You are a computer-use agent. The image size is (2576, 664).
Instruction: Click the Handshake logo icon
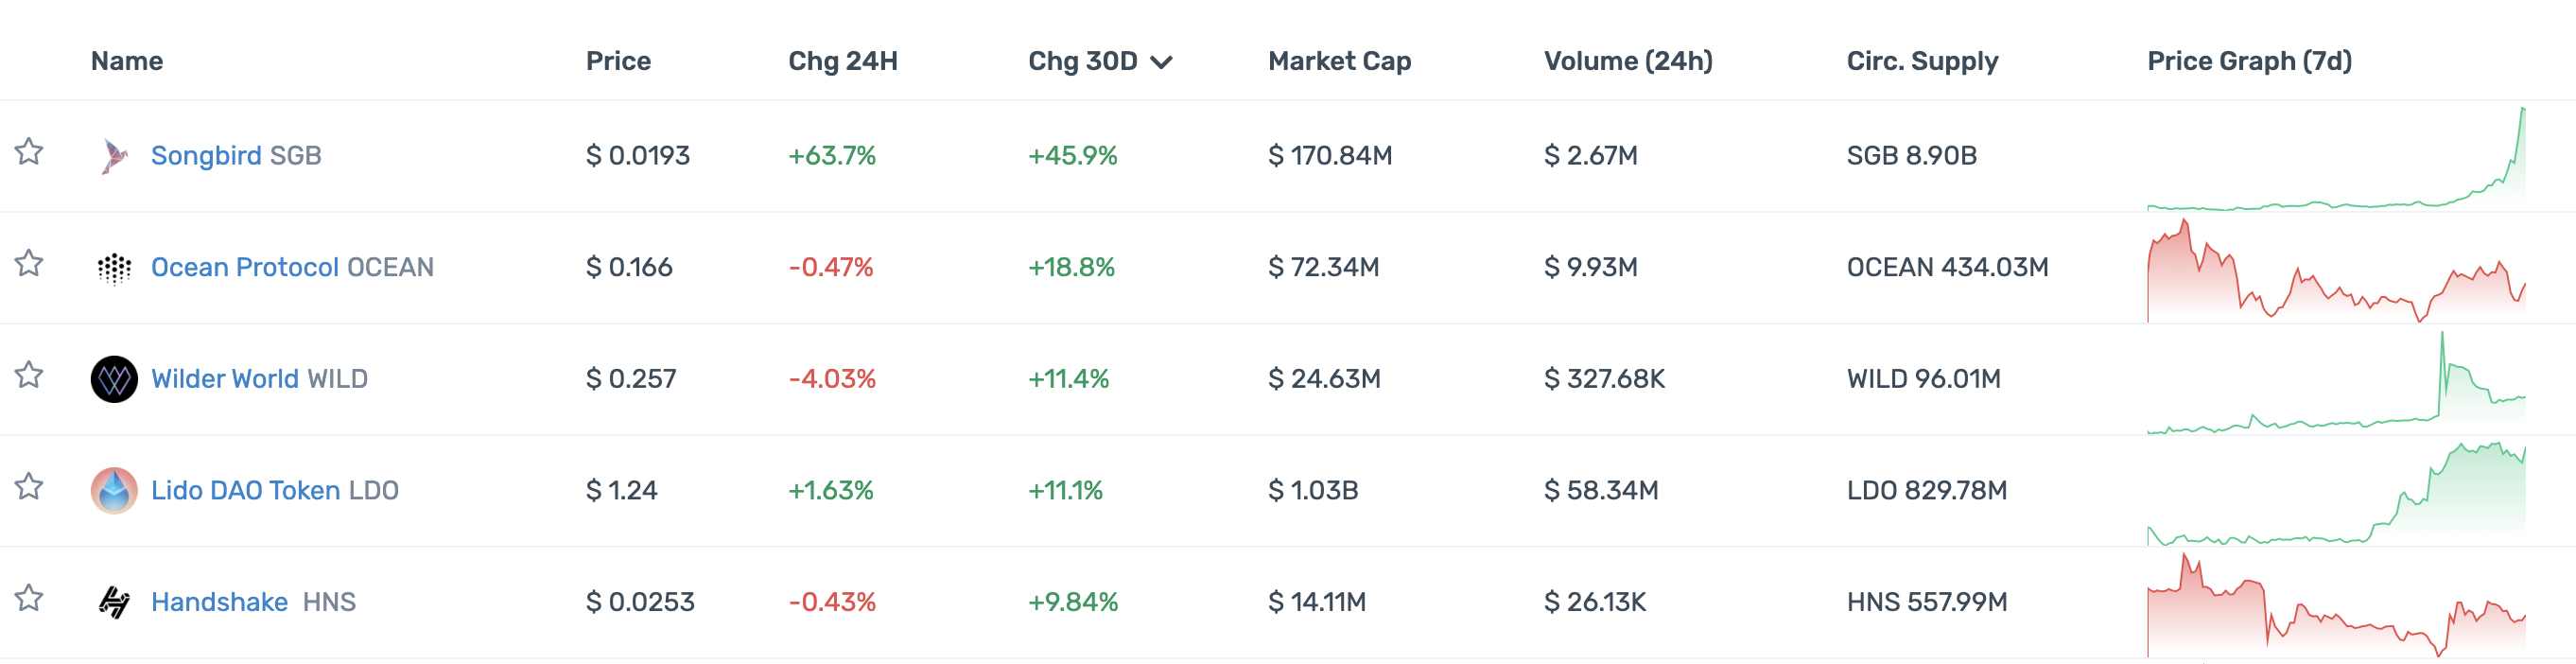(x=114, y=602)
